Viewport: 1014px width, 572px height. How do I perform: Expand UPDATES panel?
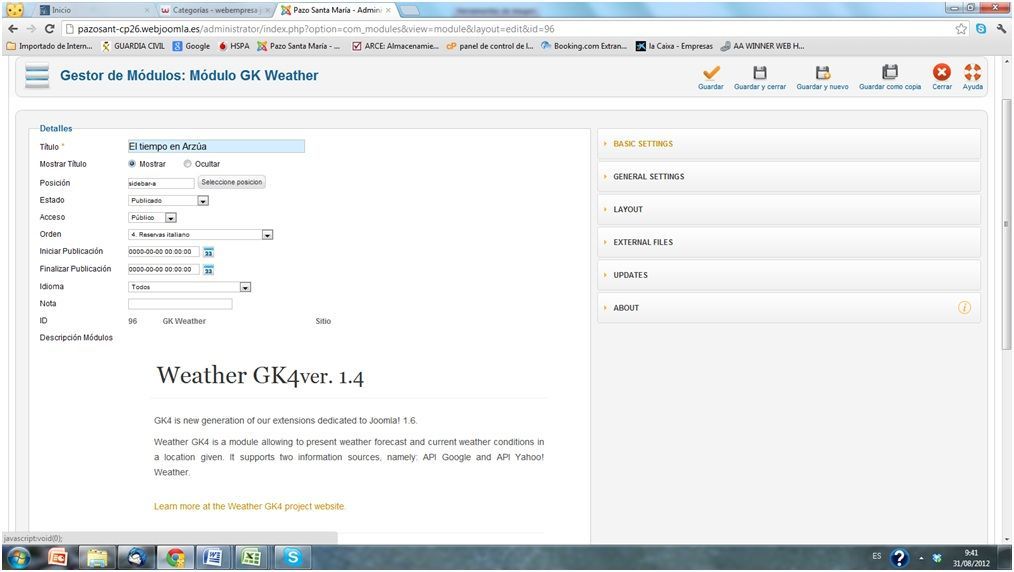(x=789, y=275)
